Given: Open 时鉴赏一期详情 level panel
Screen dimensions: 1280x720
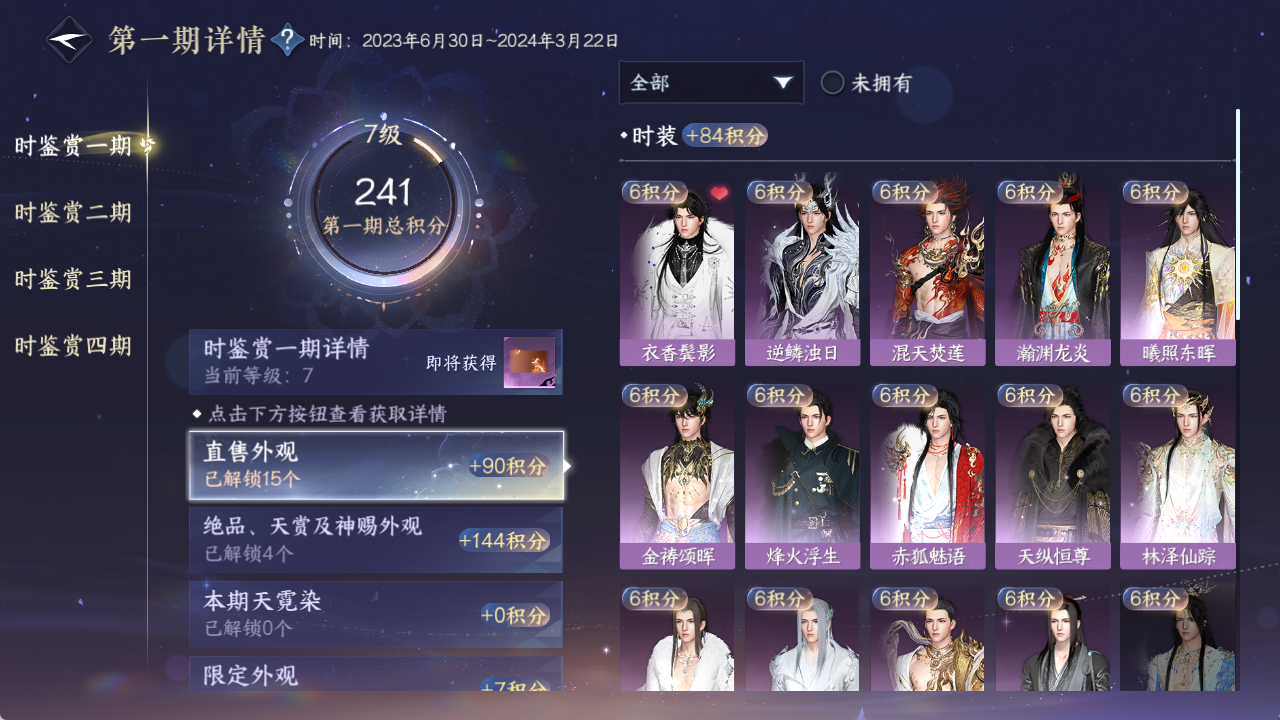Looking at the screenshot, I should point(376,362).
